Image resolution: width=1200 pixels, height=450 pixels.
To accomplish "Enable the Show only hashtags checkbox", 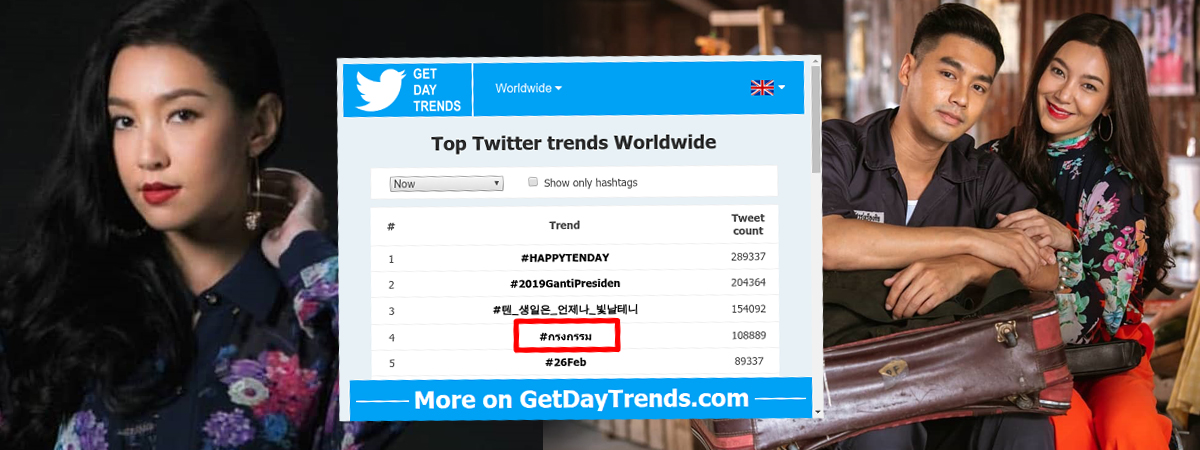I will point(533,182).
